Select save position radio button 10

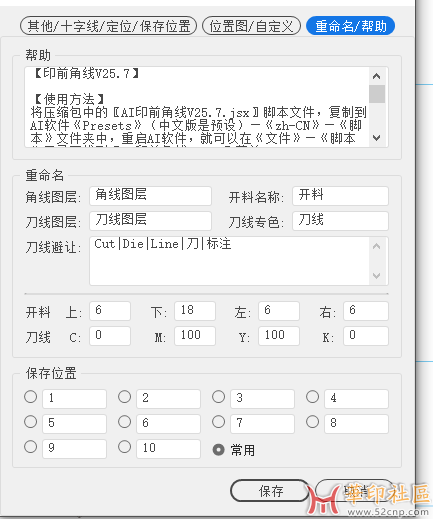[x=125, y=447]
